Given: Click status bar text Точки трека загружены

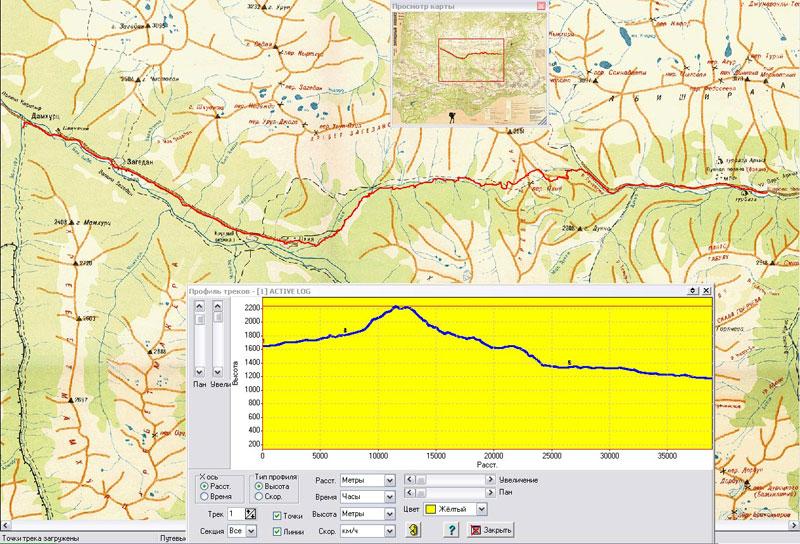Looking at the screenshot, I should tap(40, 538).
